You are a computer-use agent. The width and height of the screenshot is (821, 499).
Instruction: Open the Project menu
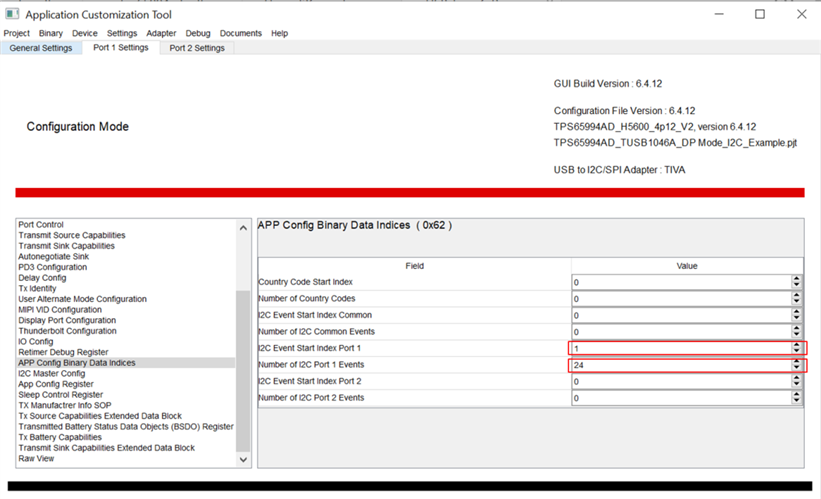tap(16, 33)
